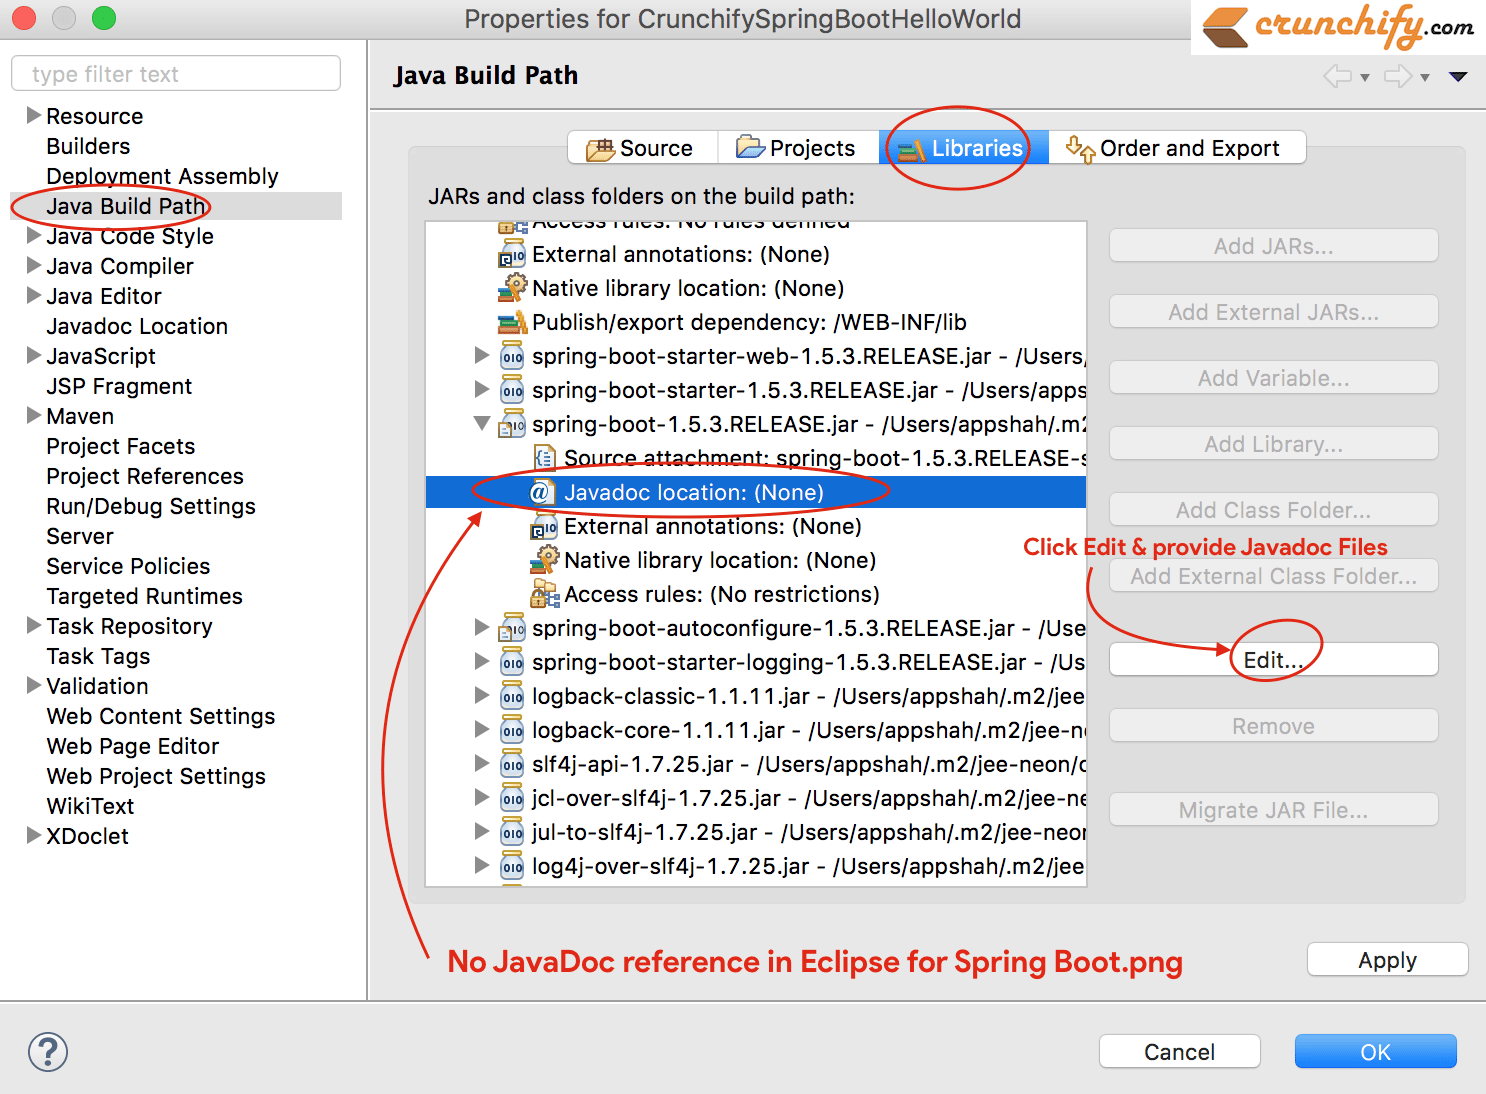The height and width of the screenshot is (1094, 1486).
Task: Click the Native library location gear icon
Action: [x=546, y=560]
